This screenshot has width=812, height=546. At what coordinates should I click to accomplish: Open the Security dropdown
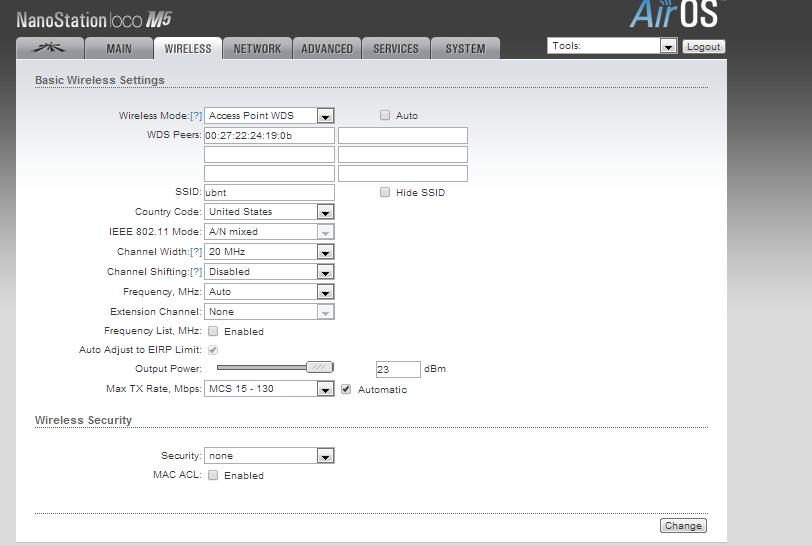click(x=269, y=456)
